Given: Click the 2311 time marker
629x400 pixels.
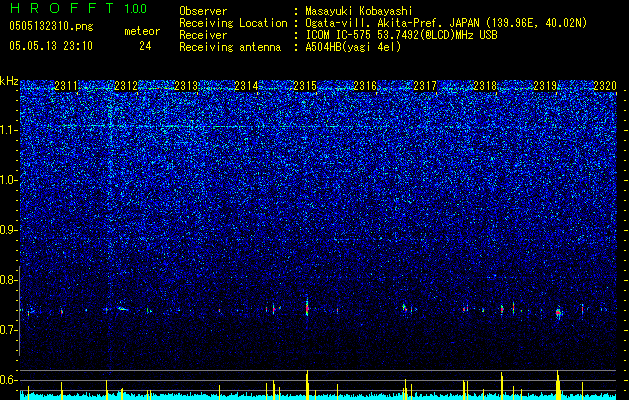Looking at the screenshot, I should tap(66, 85).
